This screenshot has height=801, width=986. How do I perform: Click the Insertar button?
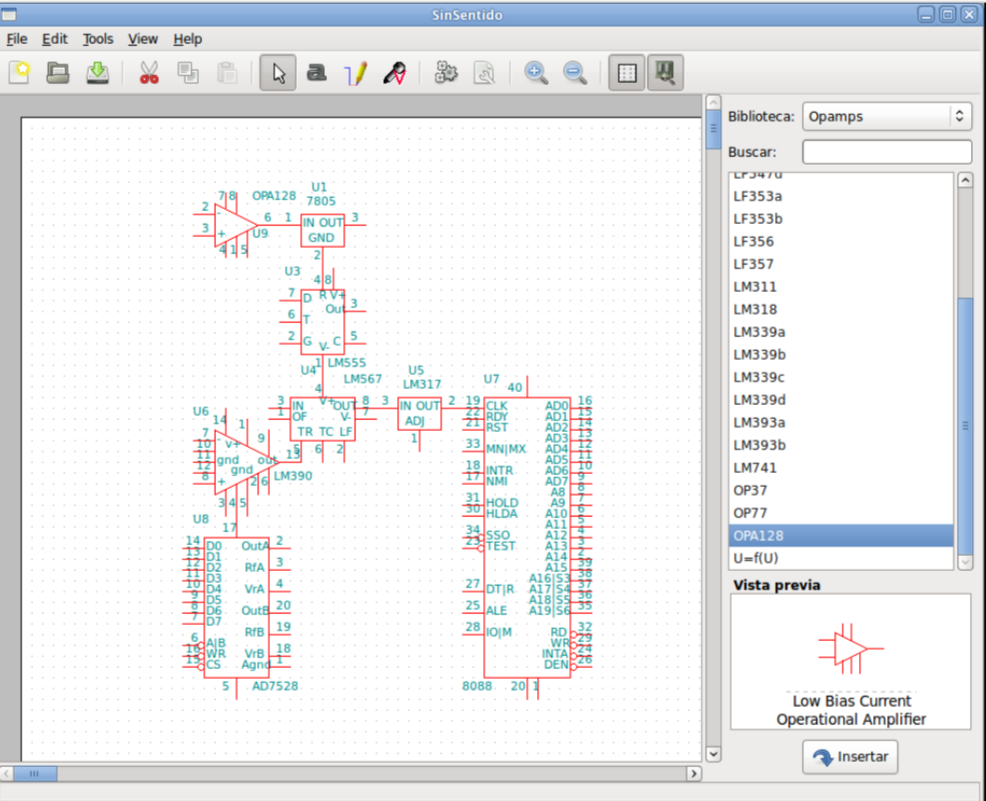[850, 756]
